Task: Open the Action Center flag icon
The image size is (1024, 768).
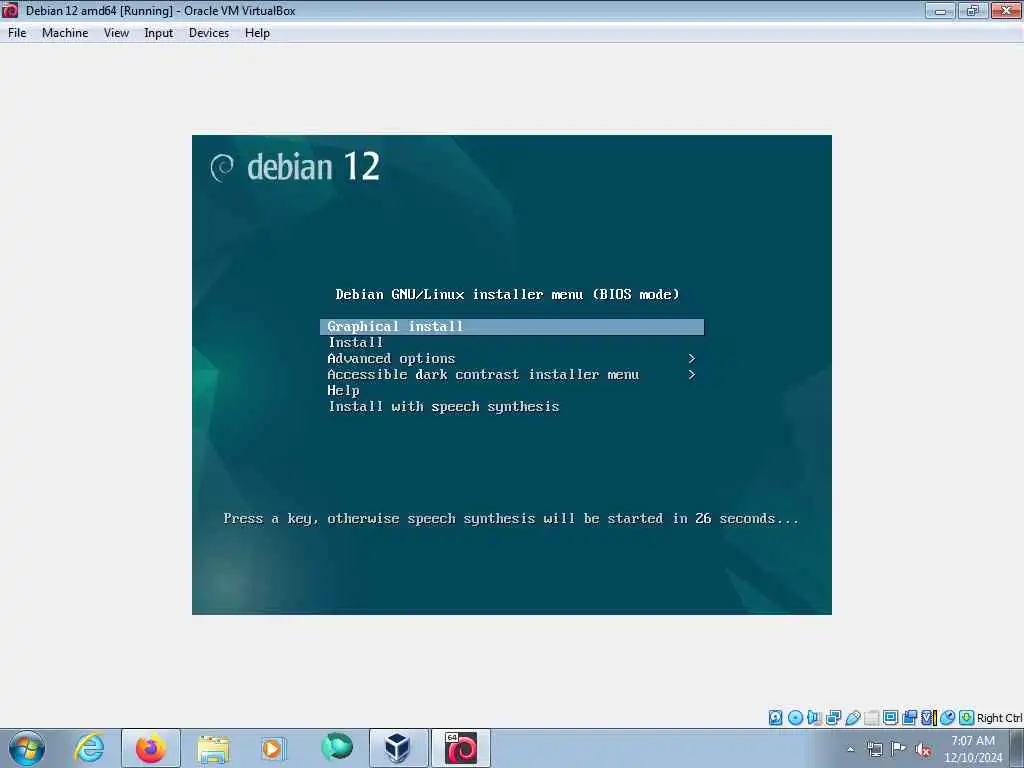Action: click(x=899, y=749)
